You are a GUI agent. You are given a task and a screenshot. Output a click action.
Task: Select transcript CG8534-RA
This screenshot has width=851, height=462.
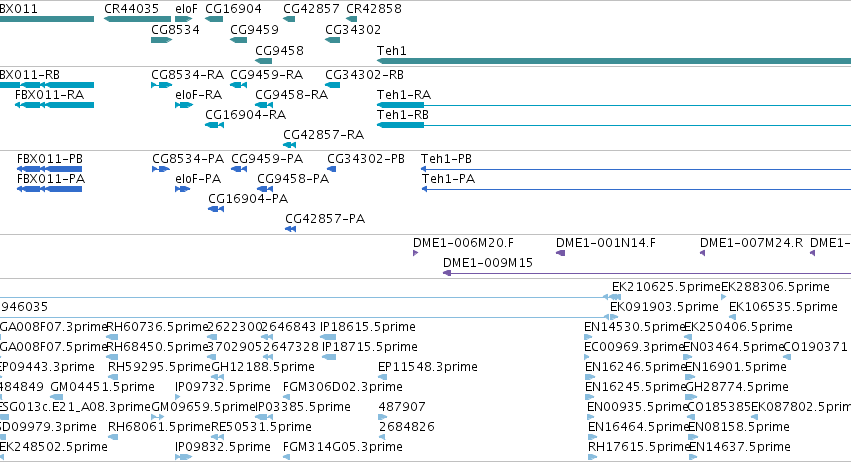coord(187,74)
